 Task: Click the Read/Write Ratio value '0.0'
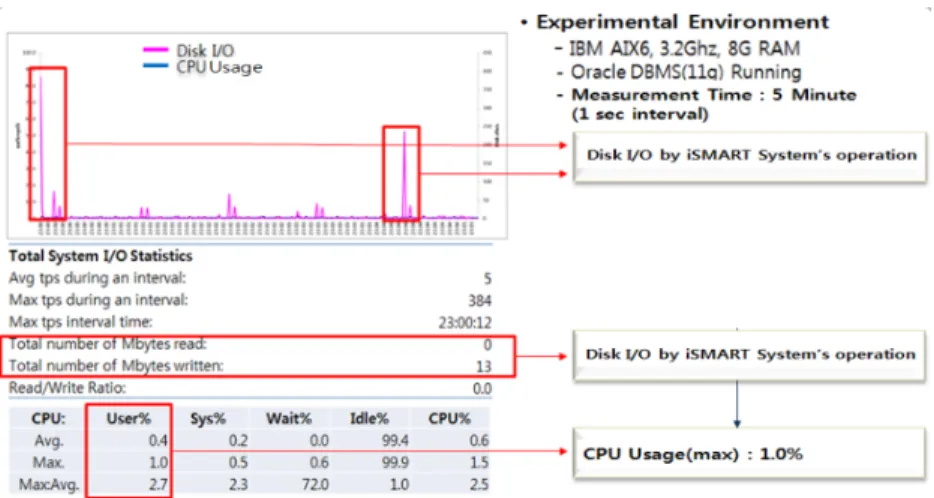[482, 389]
